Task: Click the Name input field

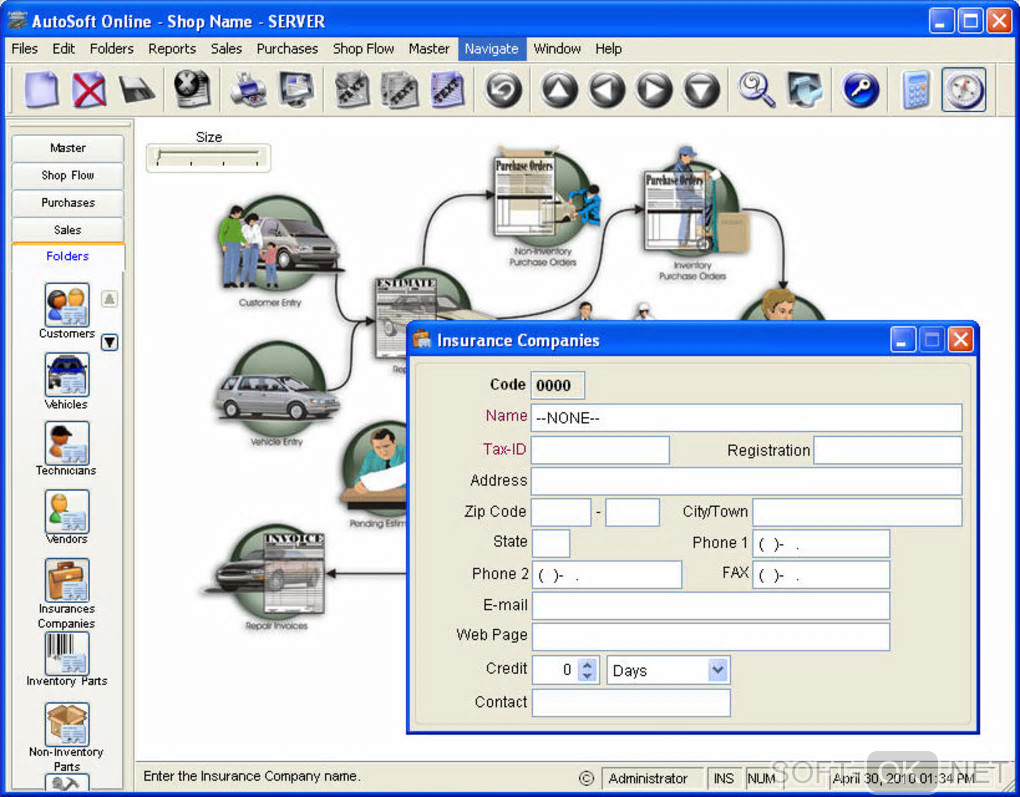Action: [x=746, y=418]
